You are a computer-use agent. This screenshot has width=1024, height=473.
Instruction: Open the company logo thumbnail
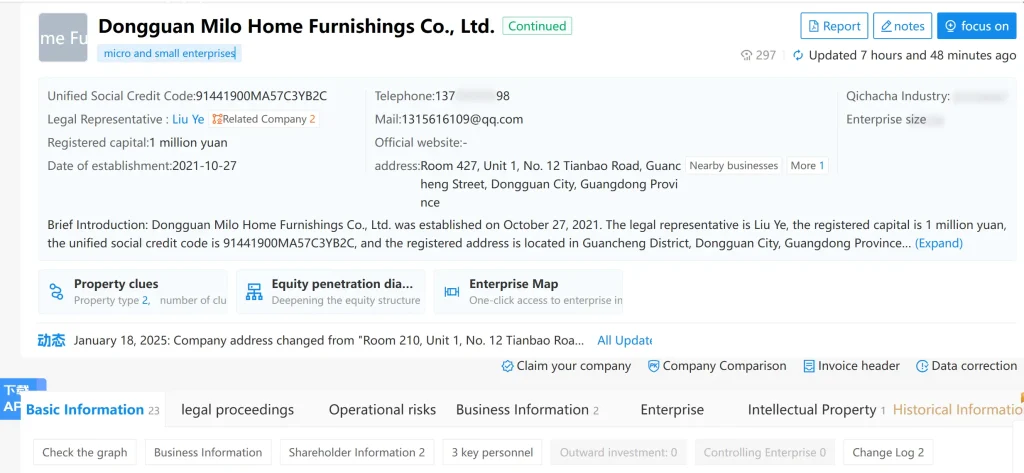pyautogui.click(x=63, y=38)
